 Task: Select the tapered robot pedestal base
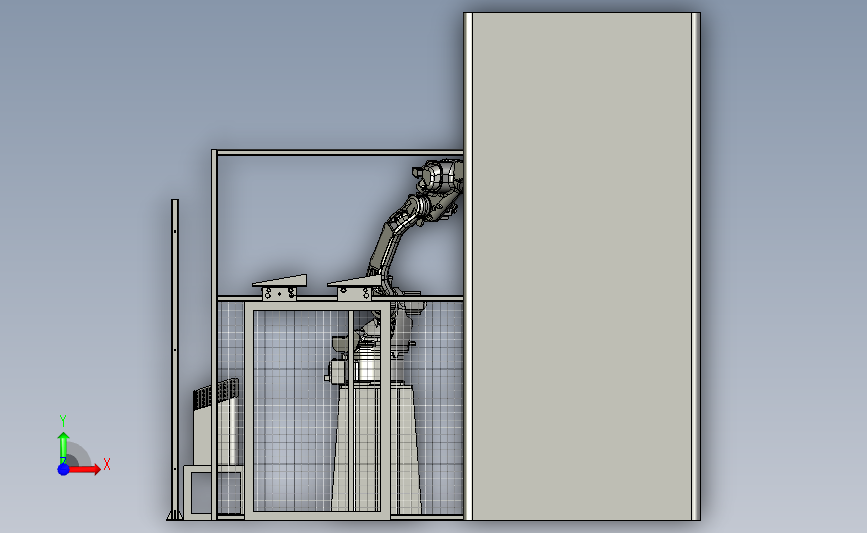[376, 448]
